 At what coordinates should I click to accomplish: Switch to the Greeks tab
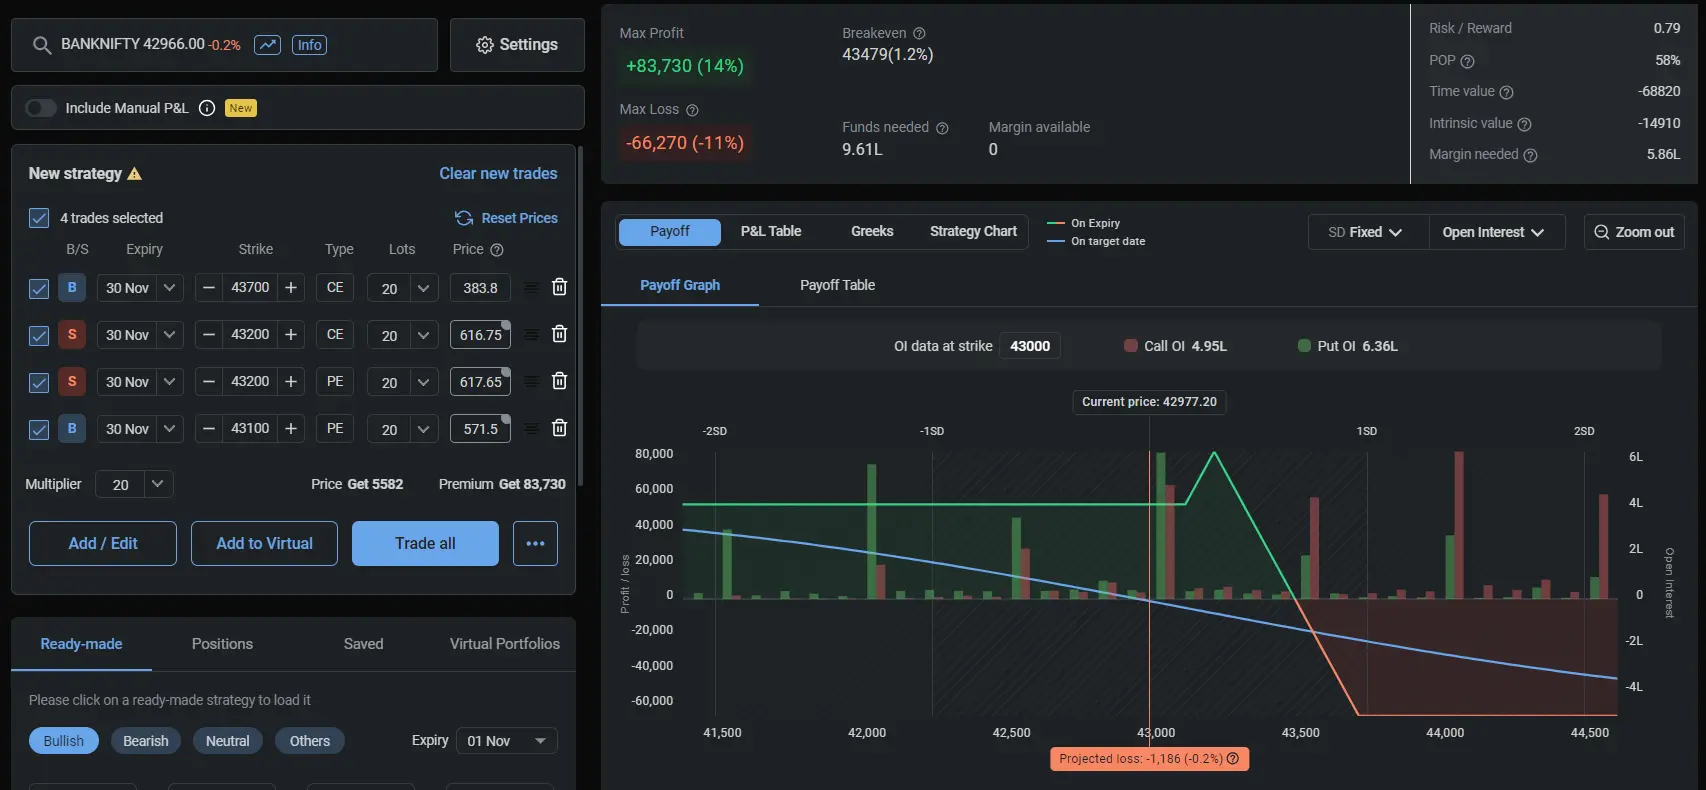872,231
